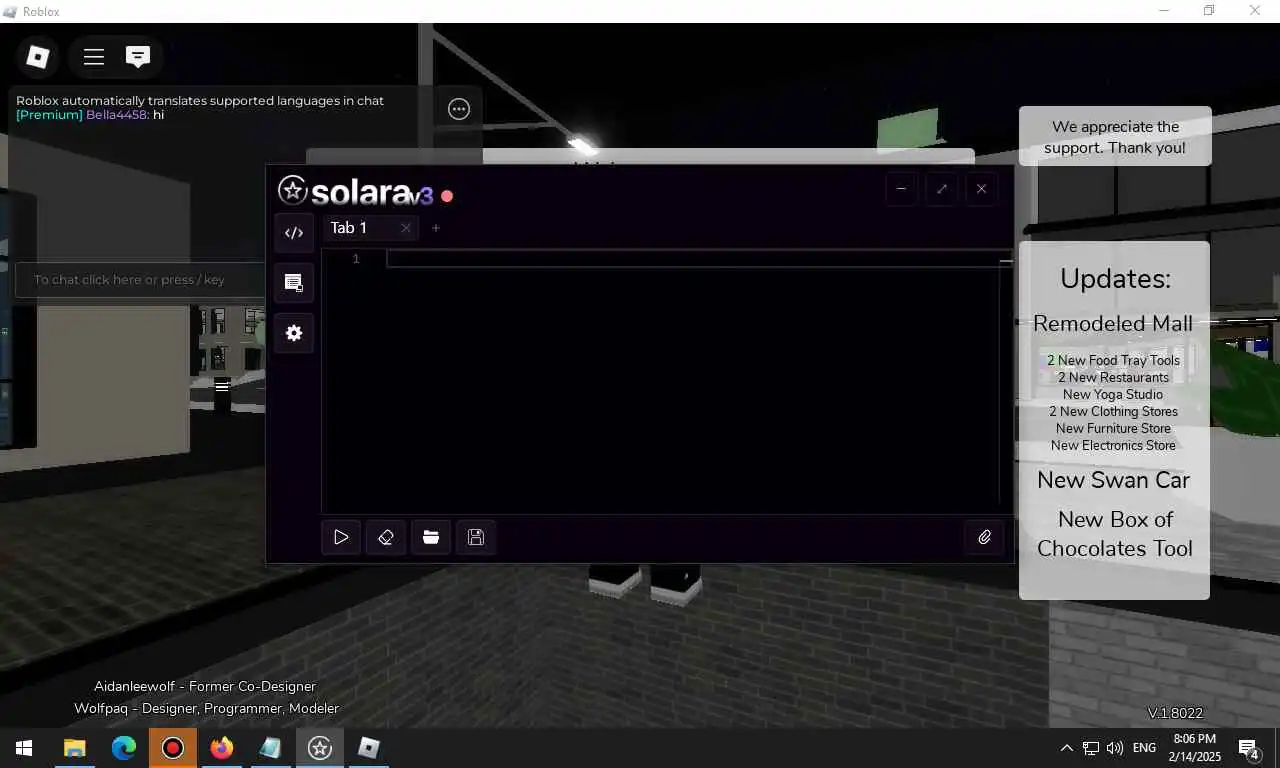This screenshot has height=768, width=1280.
Task: Open volume control in system tray
Action: pos(1115,748)
